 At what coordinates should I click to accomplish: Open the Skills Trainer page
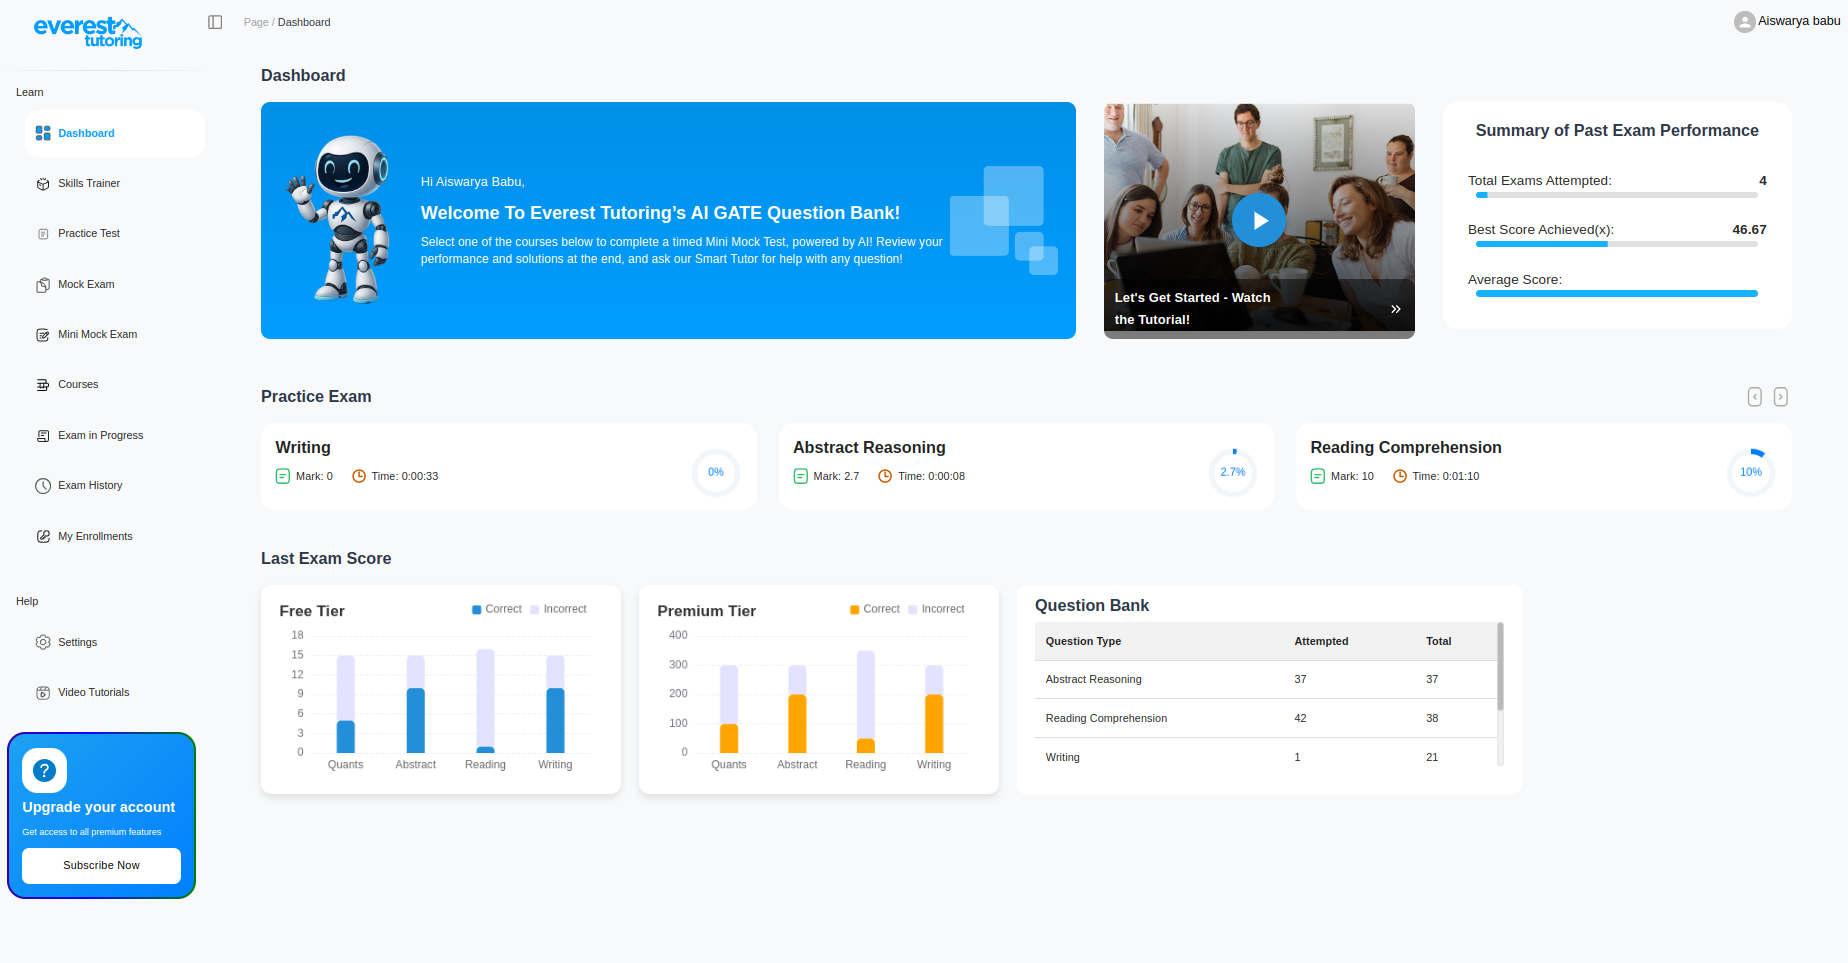88,184
